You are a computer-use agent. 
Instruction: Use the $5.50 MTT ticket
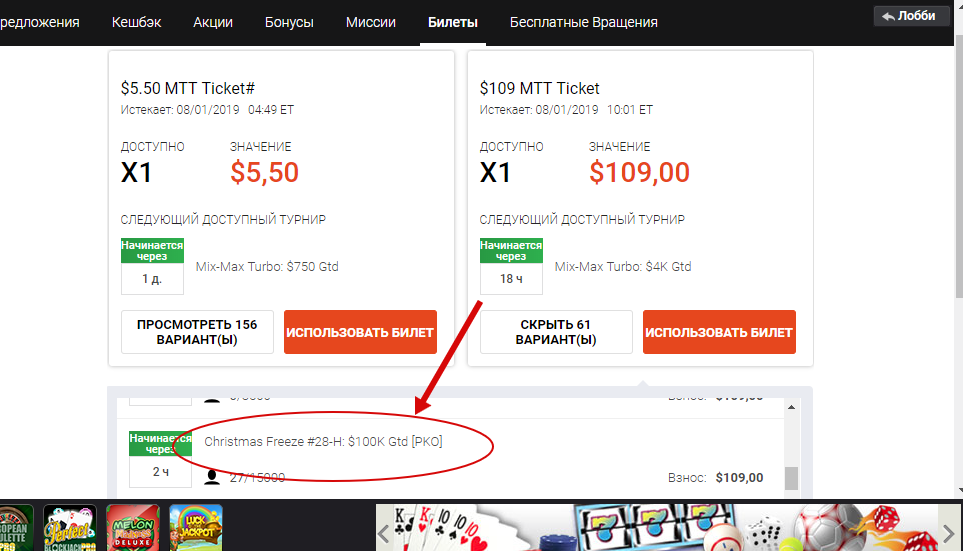point(360,332)
